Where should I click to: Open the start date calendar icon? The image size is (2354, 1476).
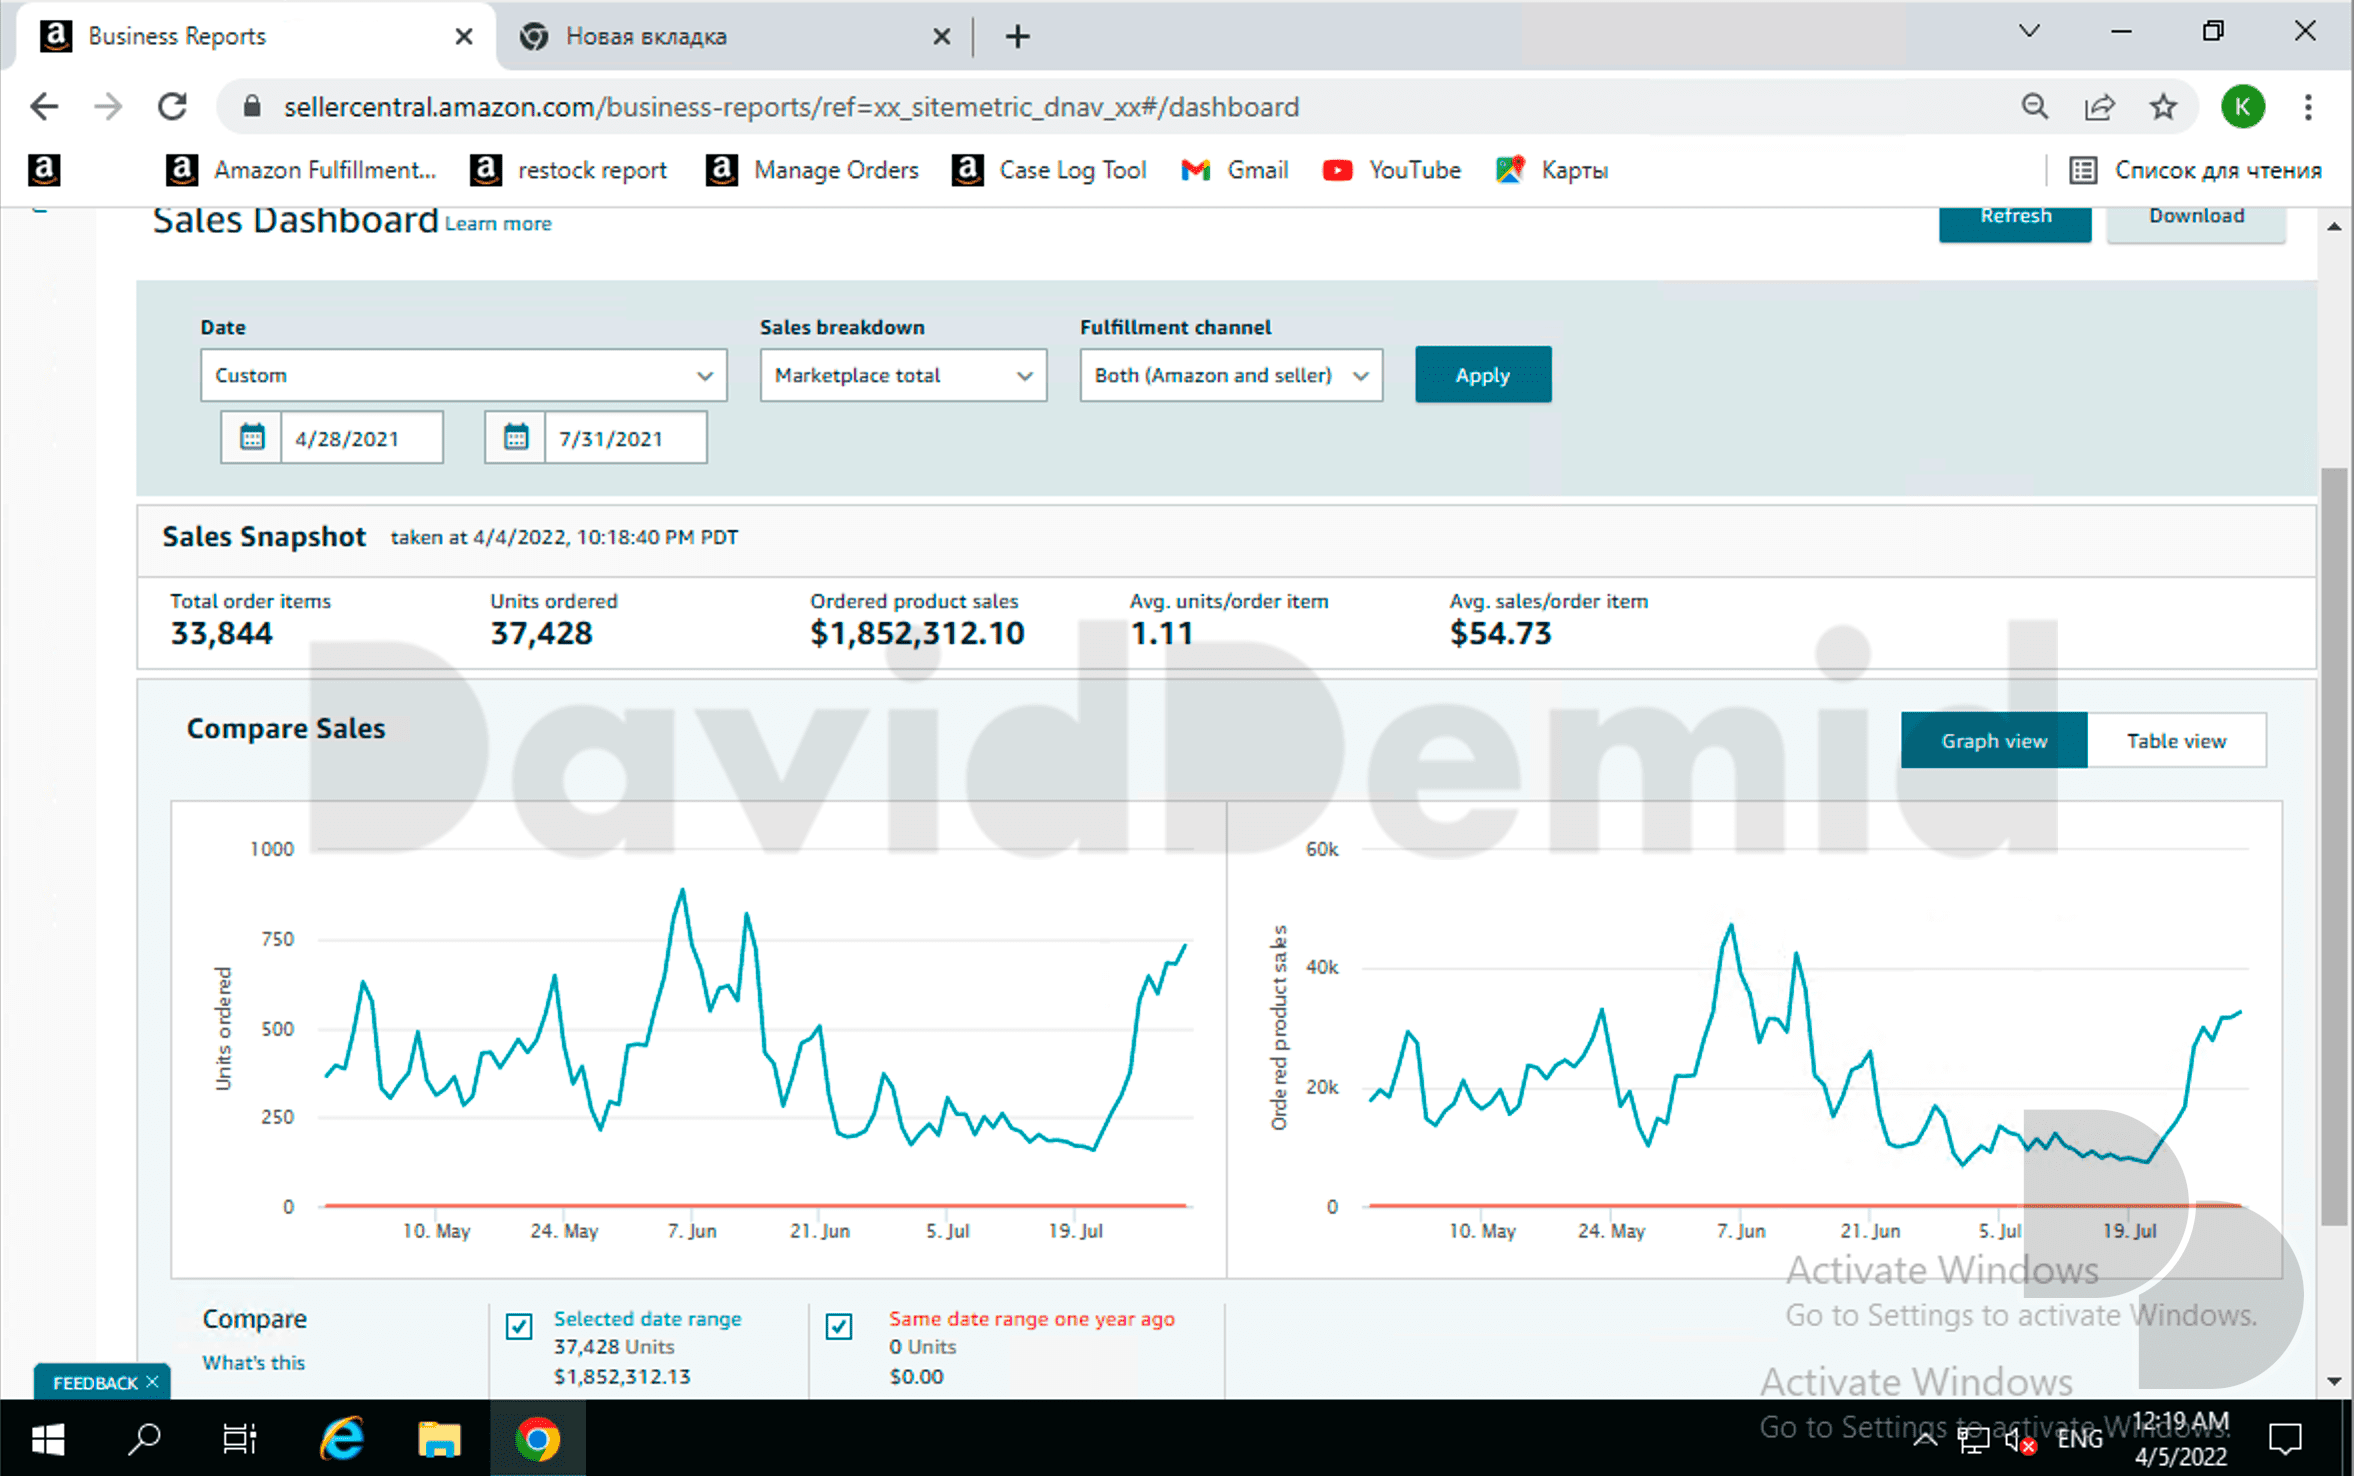click(251, 438)
